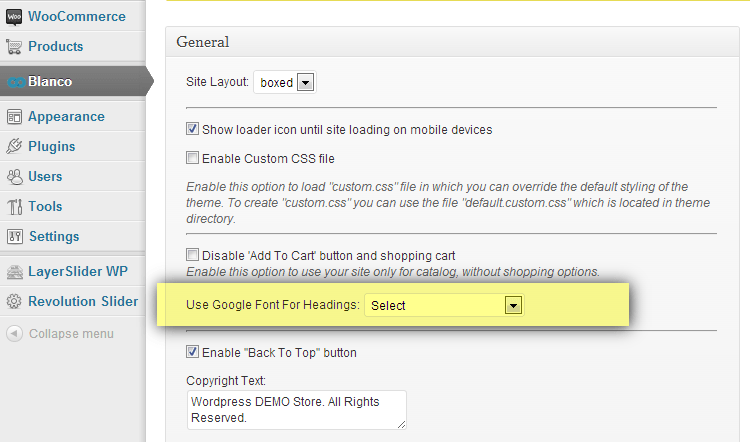Click the LayerSlider WP icon
Viewport: 750px width, 442px height.
click(x=14, y=272)
